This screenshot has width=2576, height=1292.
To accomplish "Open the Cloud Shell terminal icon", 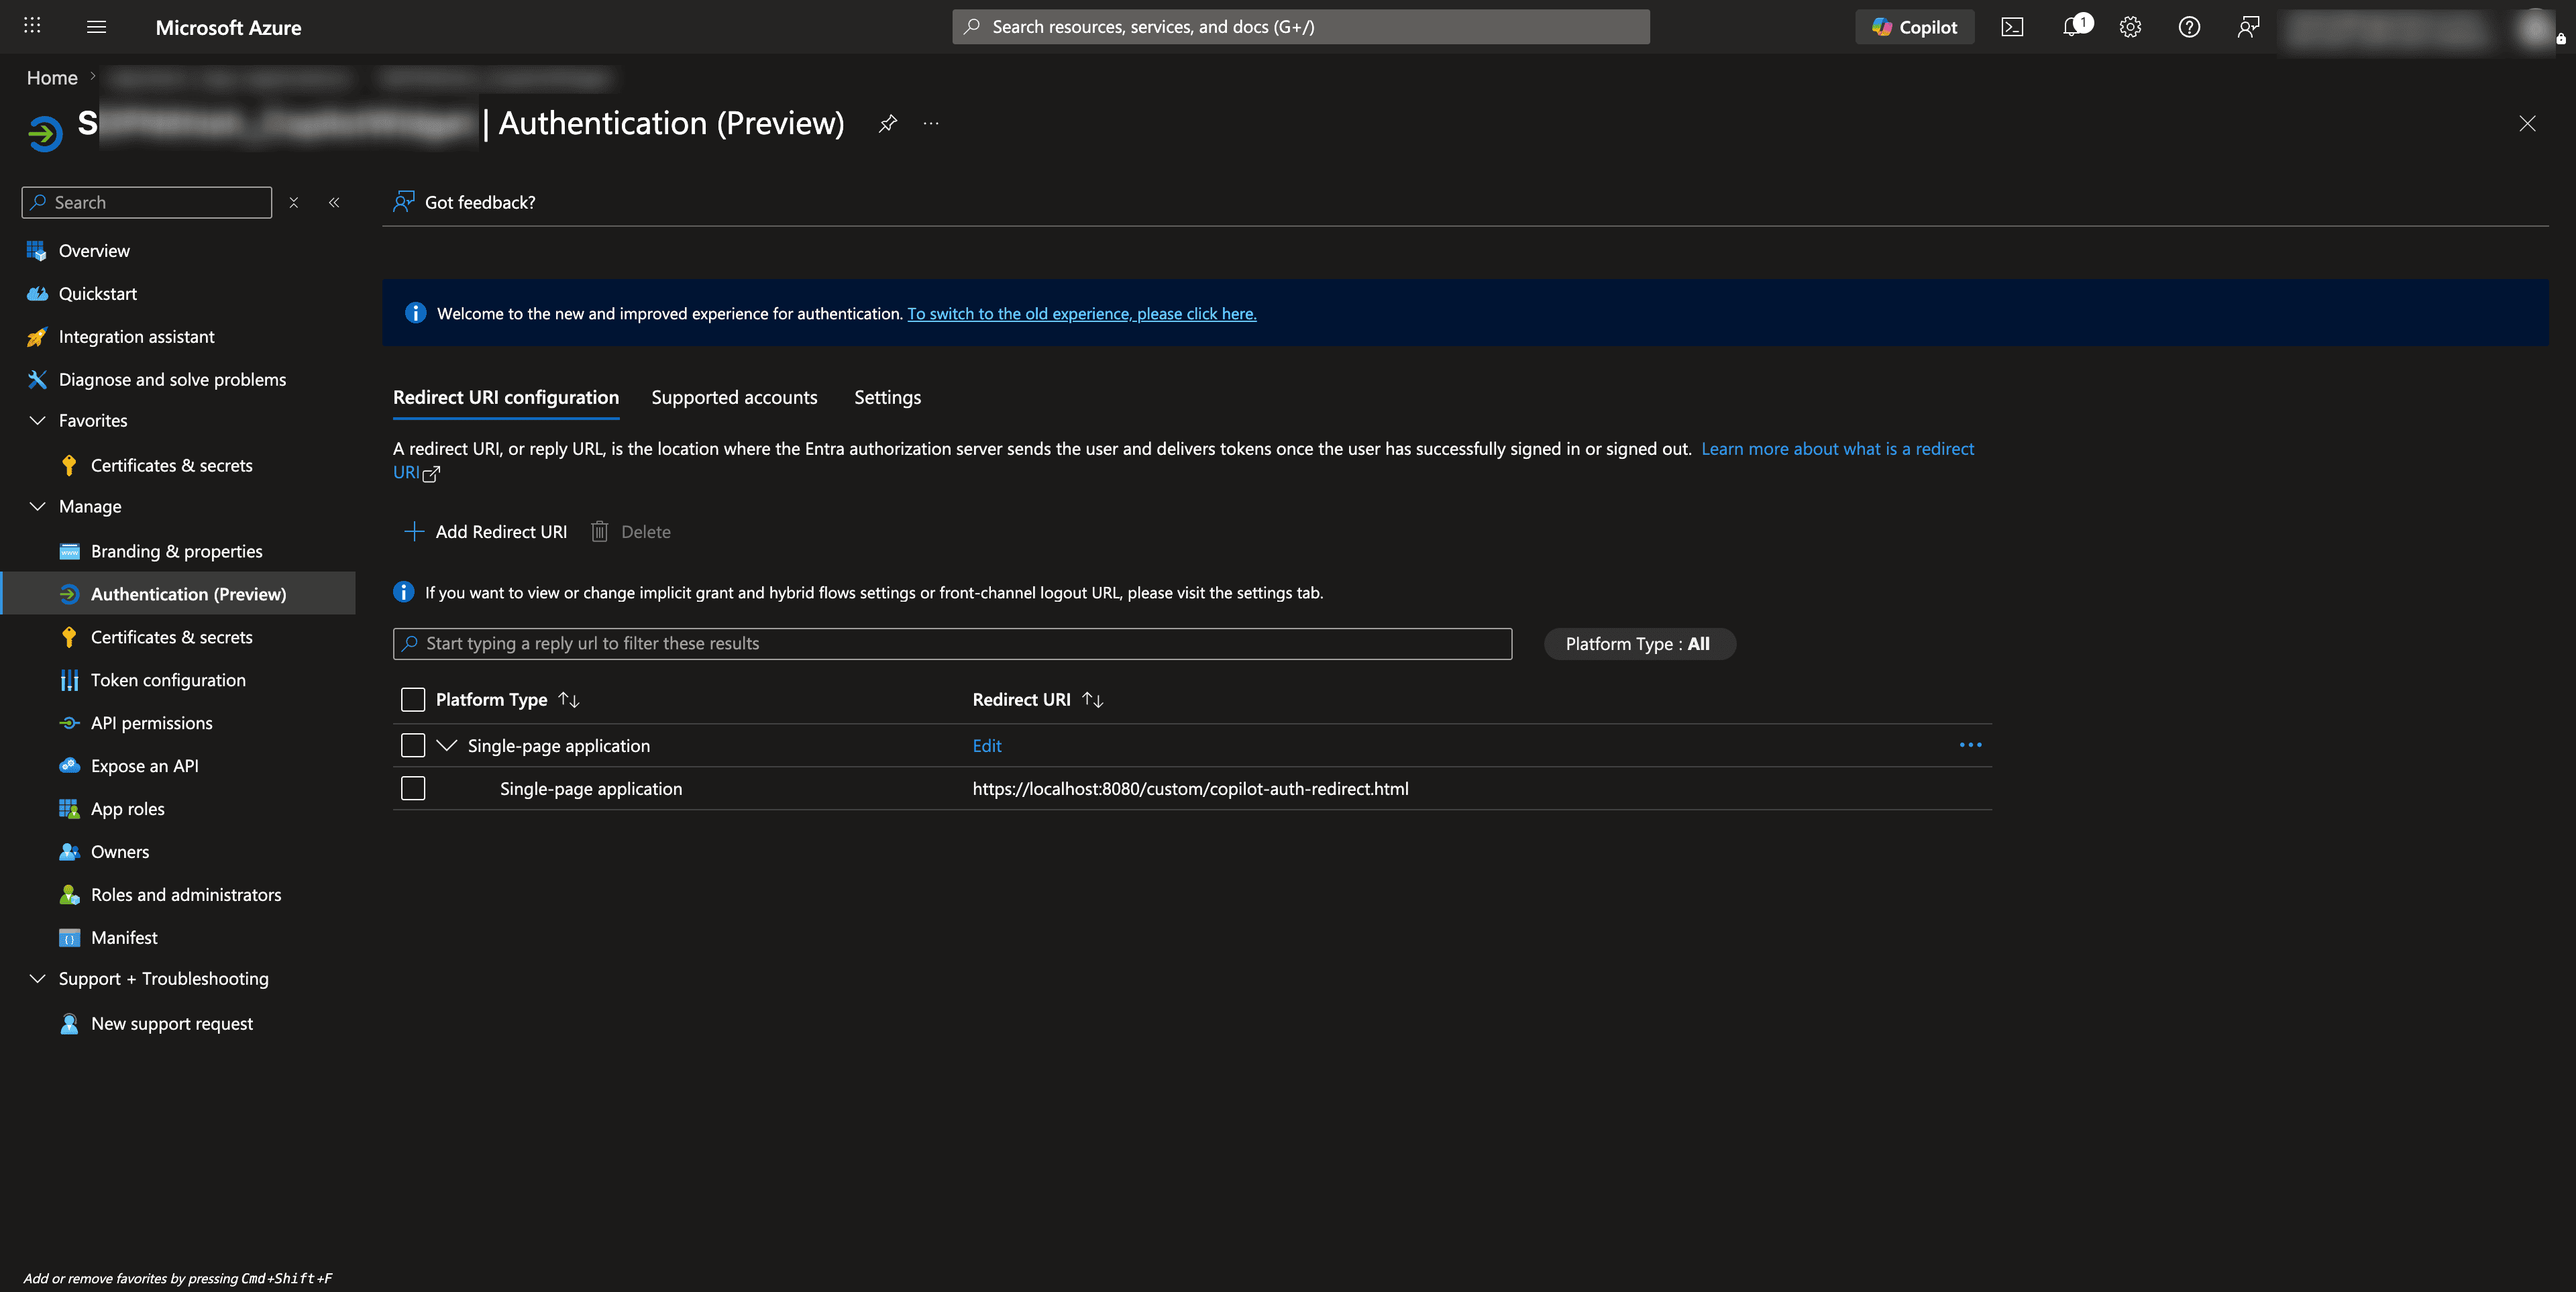I will coord(2012,27).
